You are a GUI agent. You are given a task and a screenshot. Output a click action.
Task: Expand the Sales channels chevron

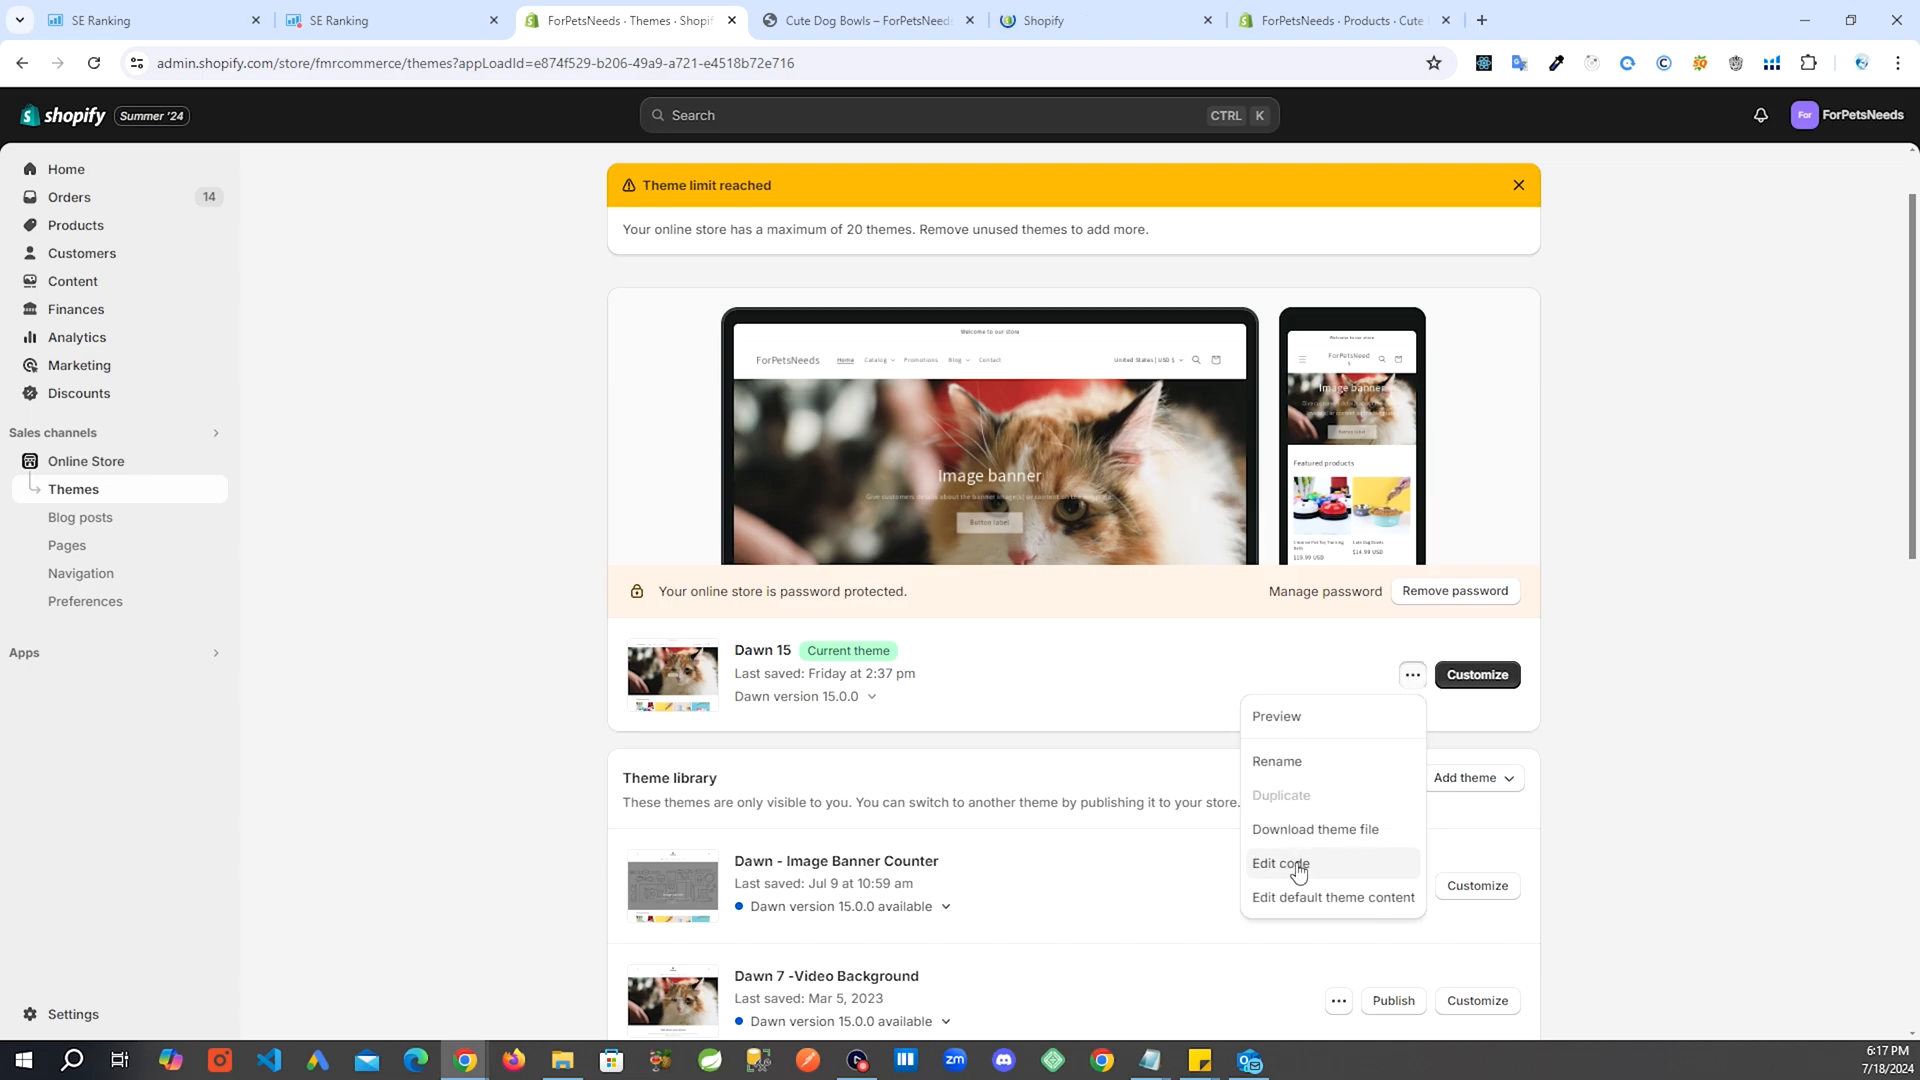pos(215,433)
